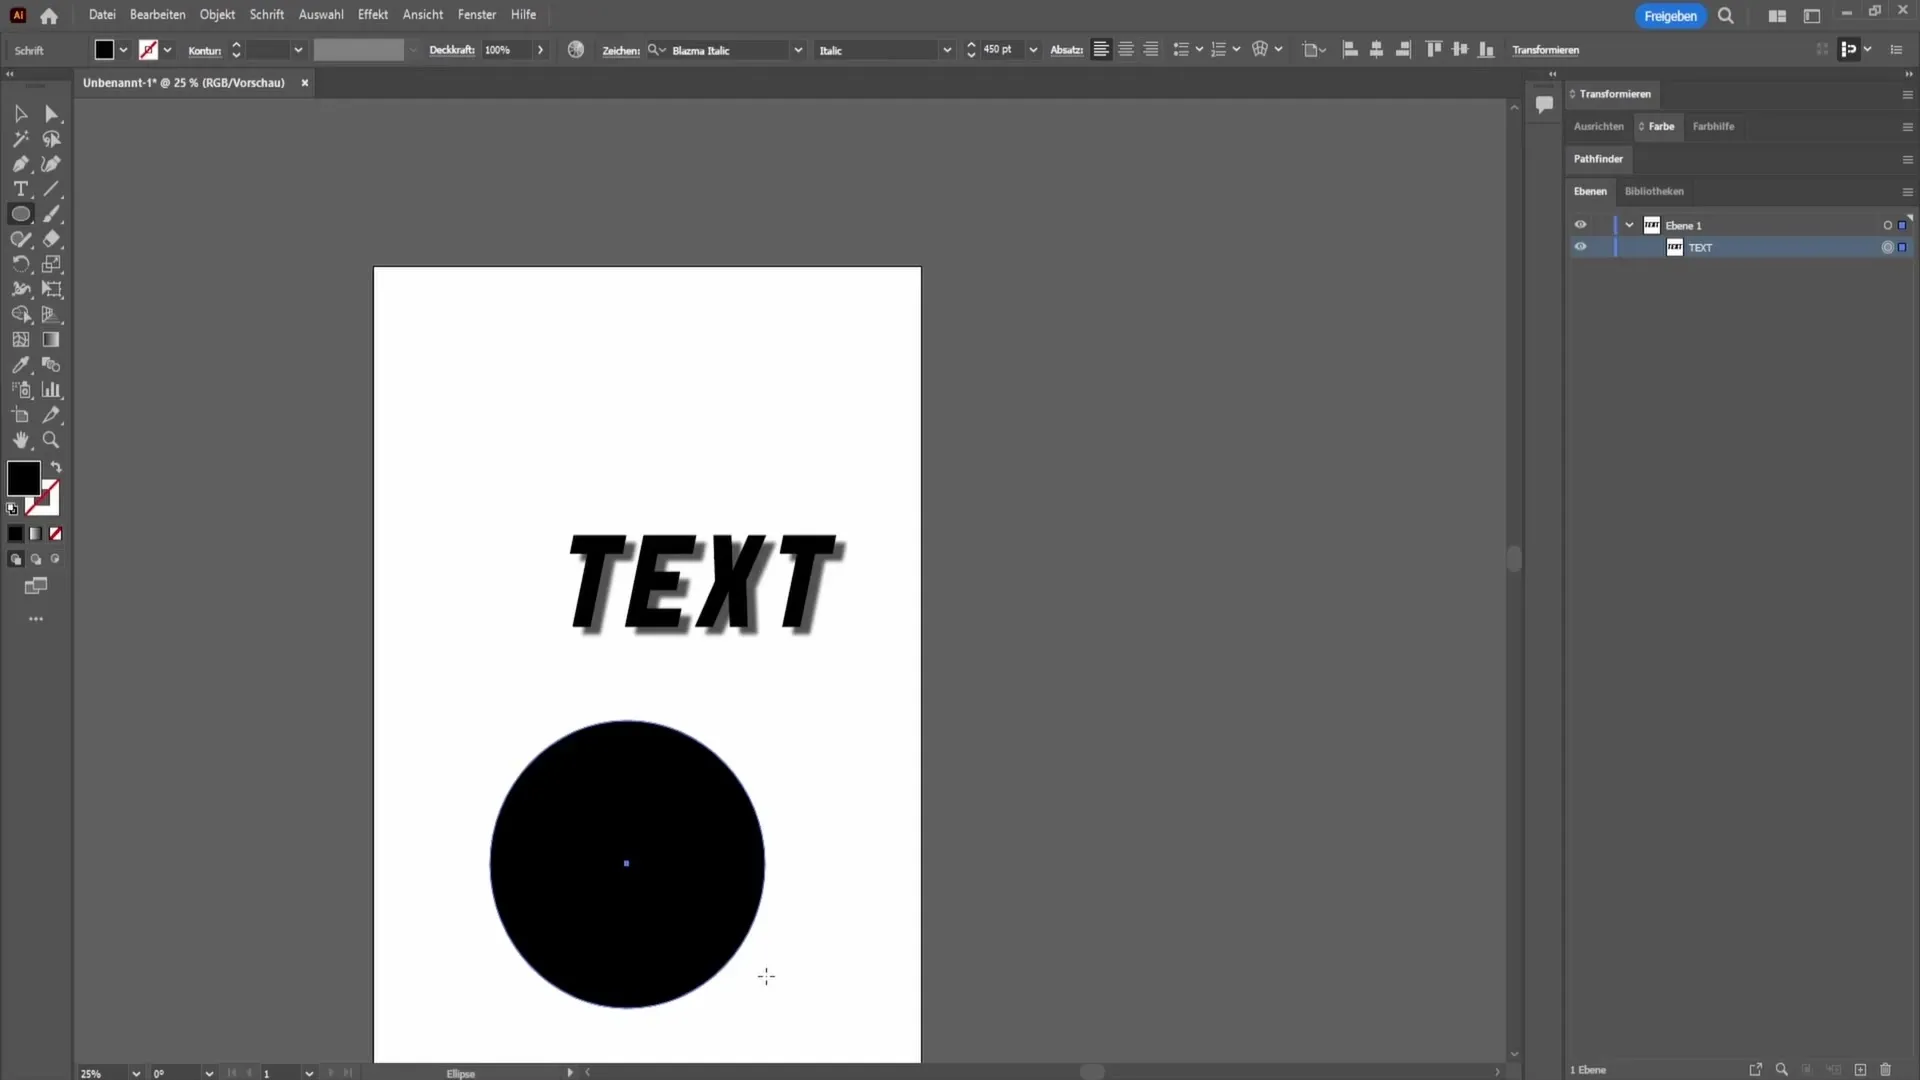Image resolution: width=1920 pixels, height=1080 pixels.
Task: Select the Zoom tool
Action: (52, 440)
